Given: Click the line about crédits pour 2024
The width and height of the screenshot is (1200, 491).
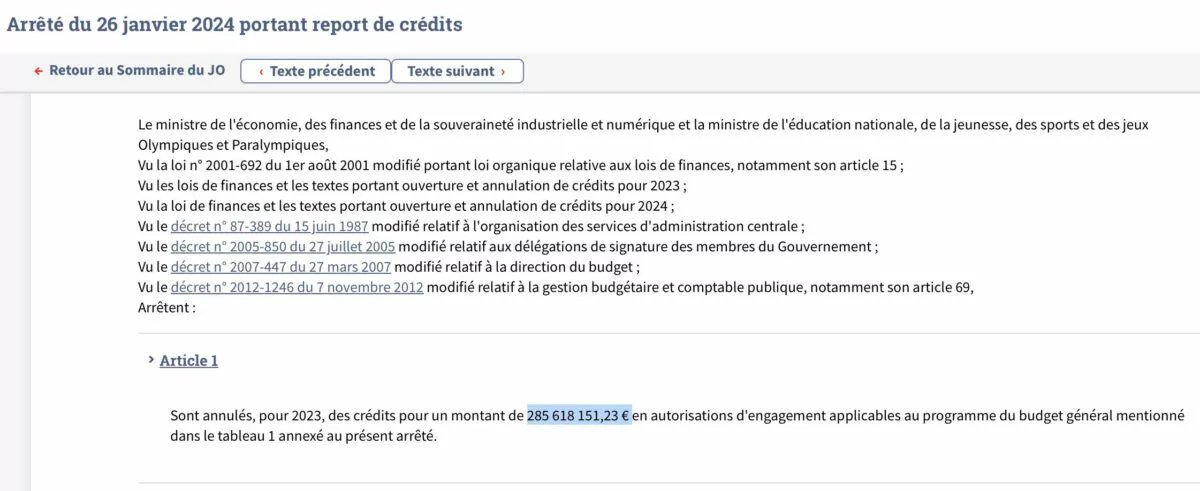Looking at the screenshot, I should coord(406,206).
